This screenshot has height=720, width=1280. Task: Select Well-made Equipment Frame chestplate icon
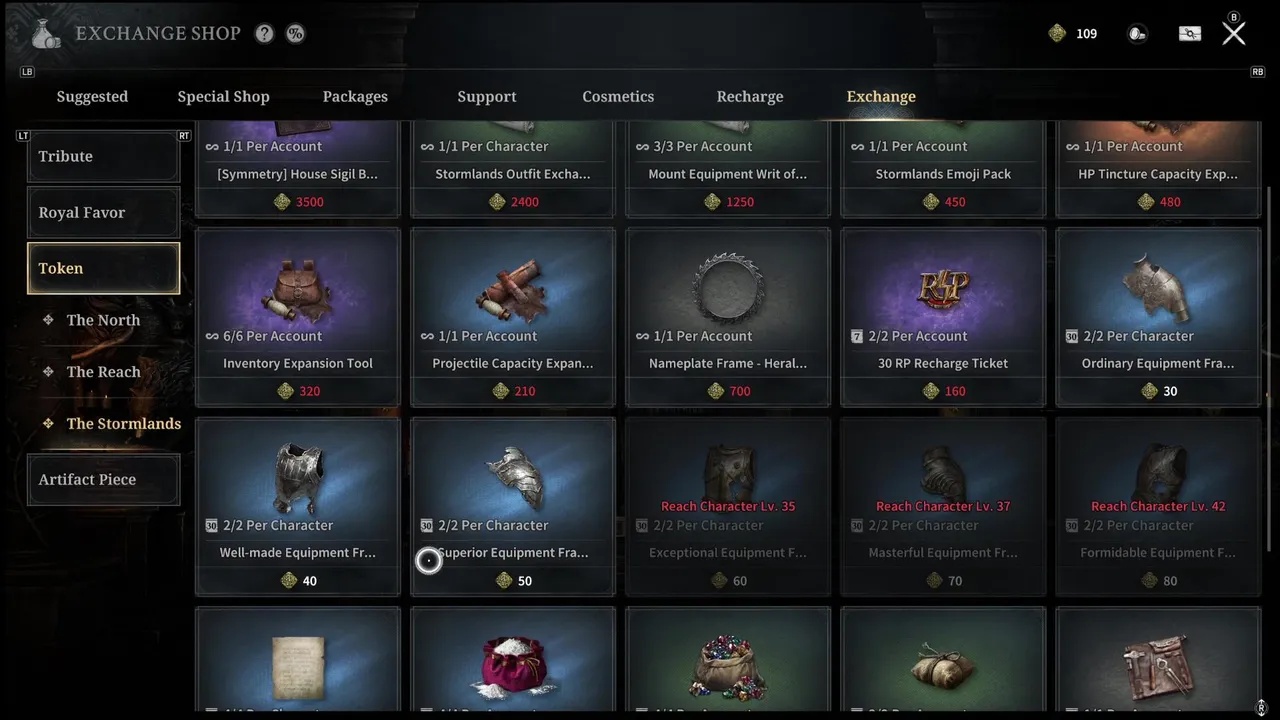(x=298, y=476)
